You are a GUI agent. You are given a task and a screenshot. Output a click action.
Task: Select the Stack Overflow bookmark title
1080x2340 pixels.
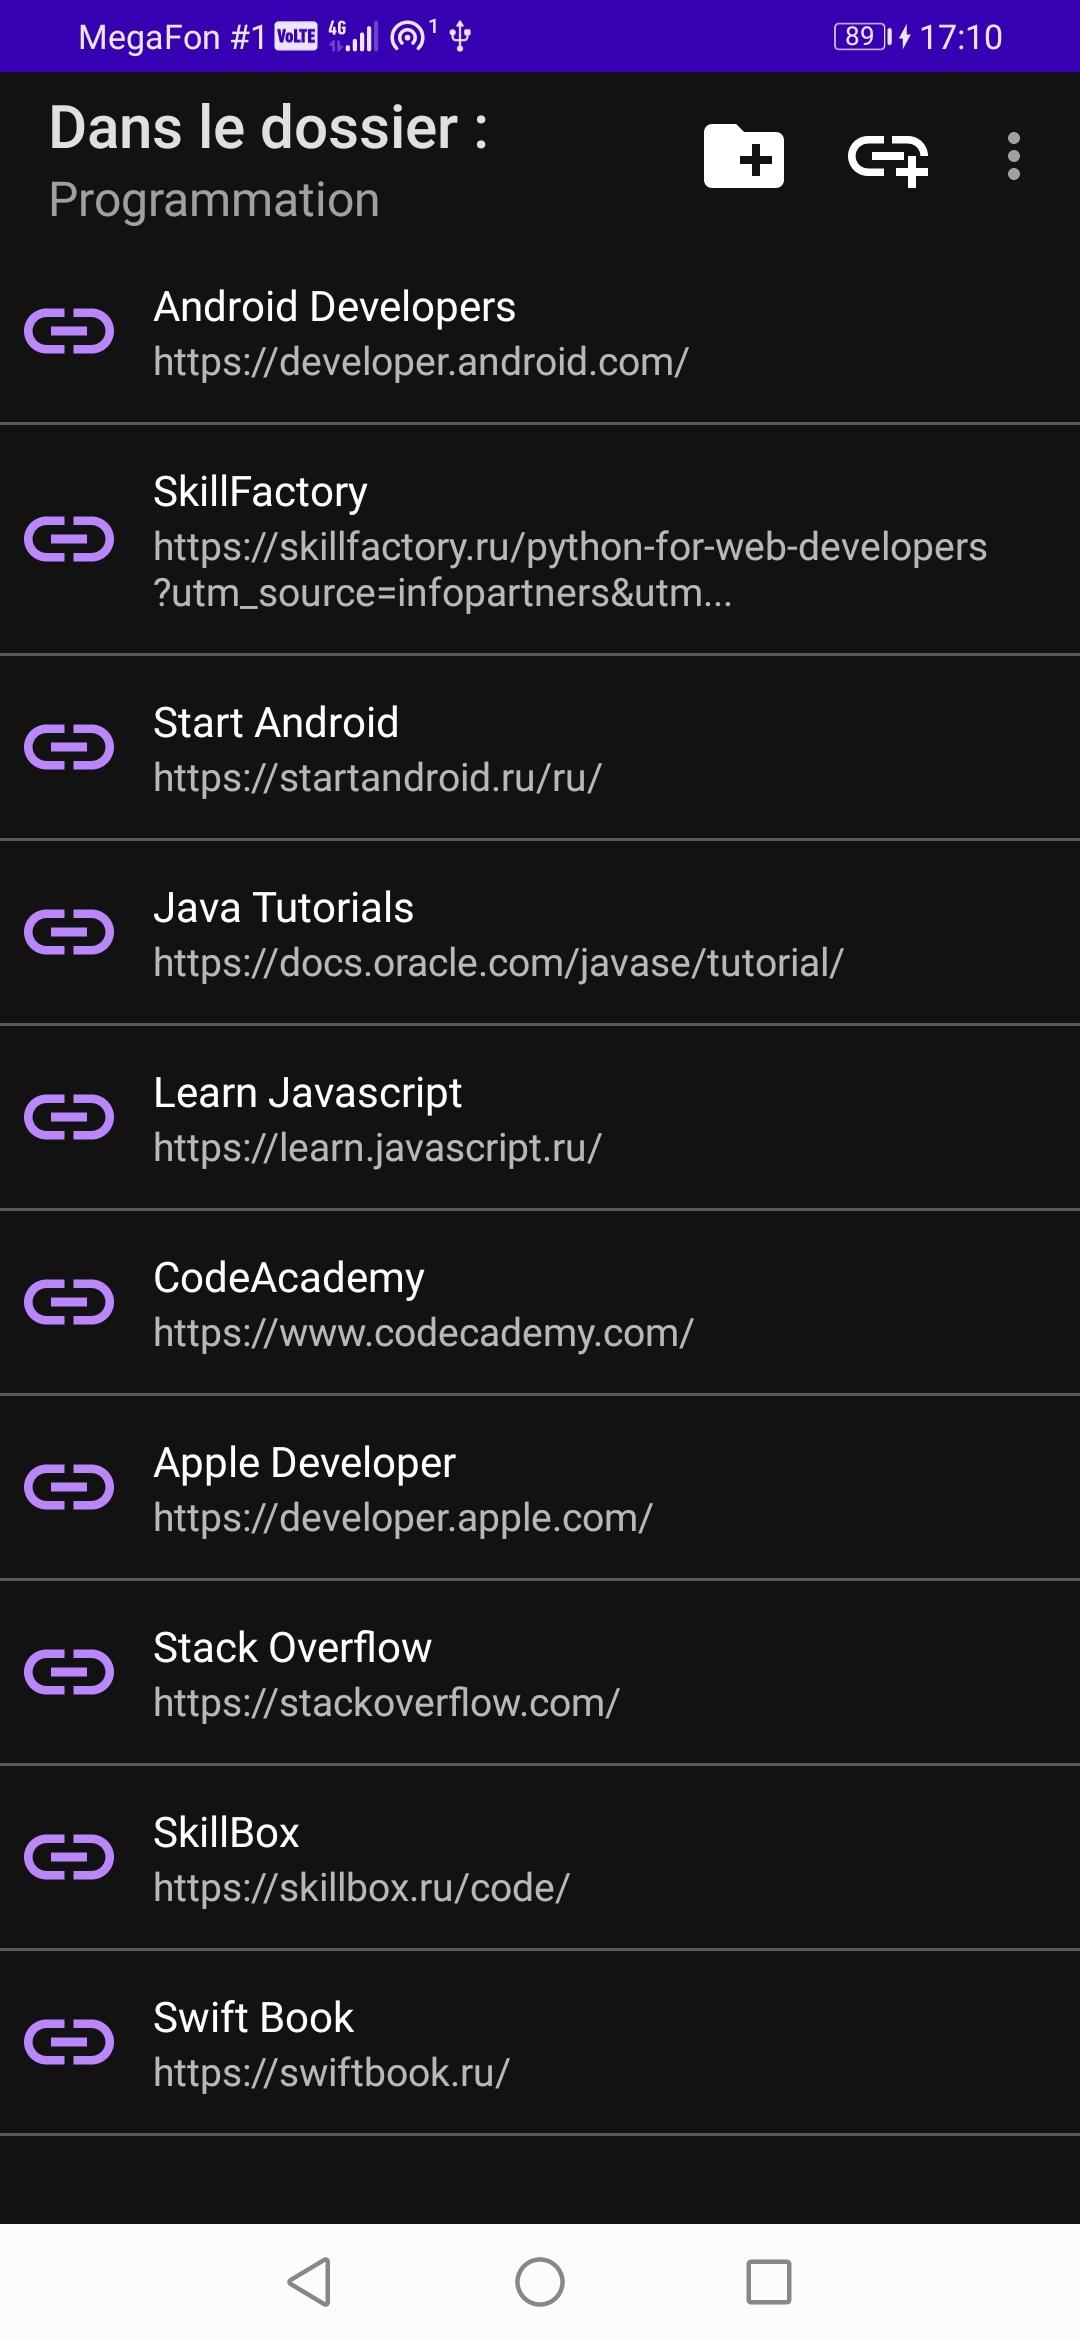(292, 1648)
